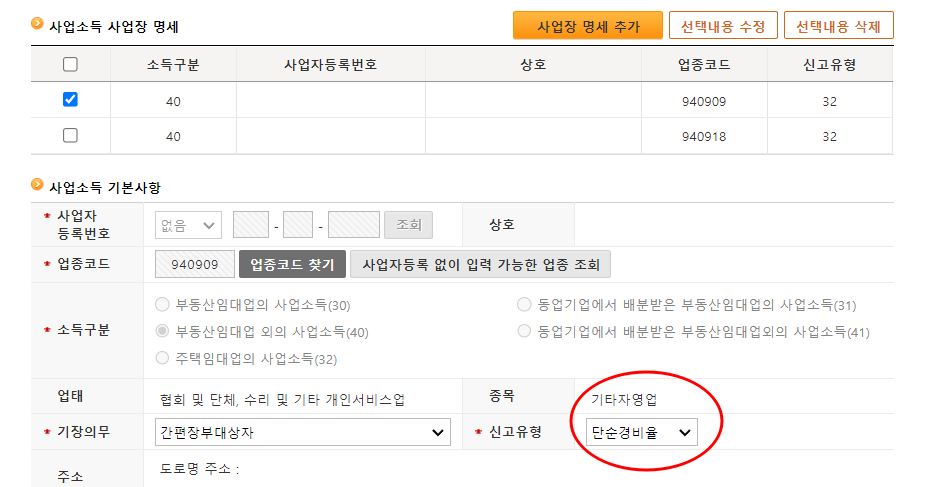This screenshot has width=941, height=487.
Task: Click the 업종코드 찾기 button
Action: pos(292,265)
